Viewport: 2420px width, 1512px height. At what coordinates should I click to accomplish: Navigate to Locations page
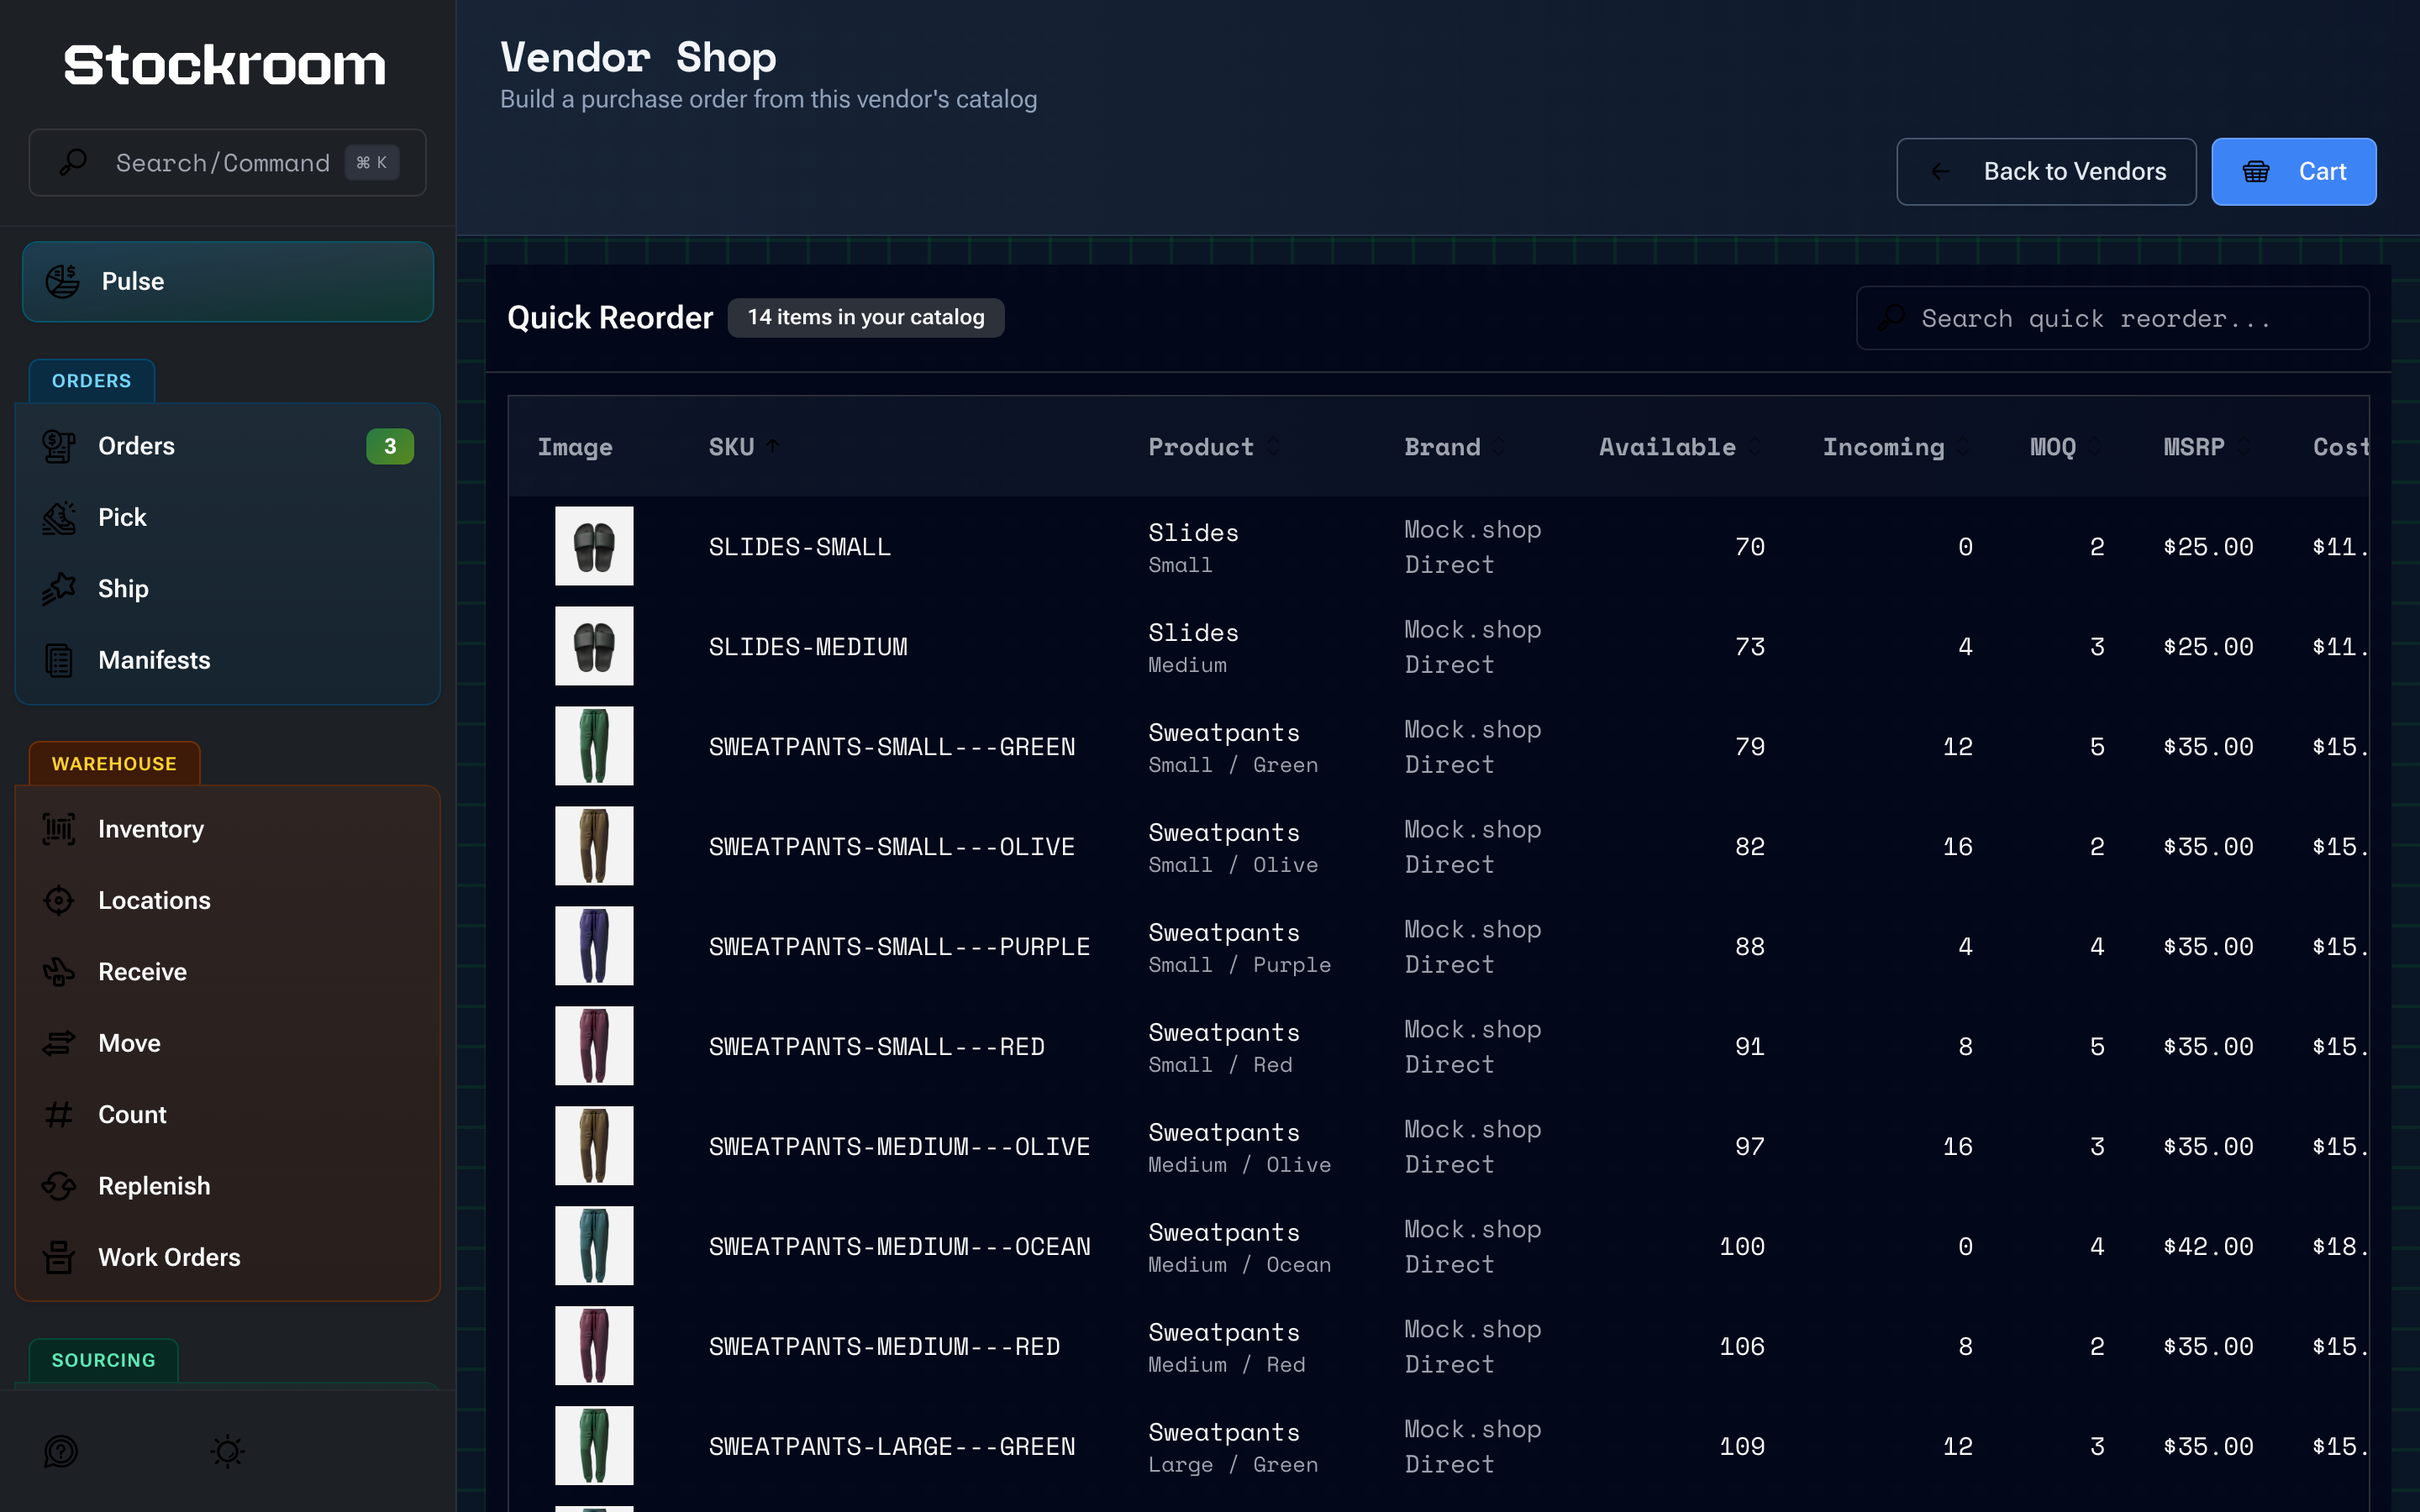tap(228, 900)
